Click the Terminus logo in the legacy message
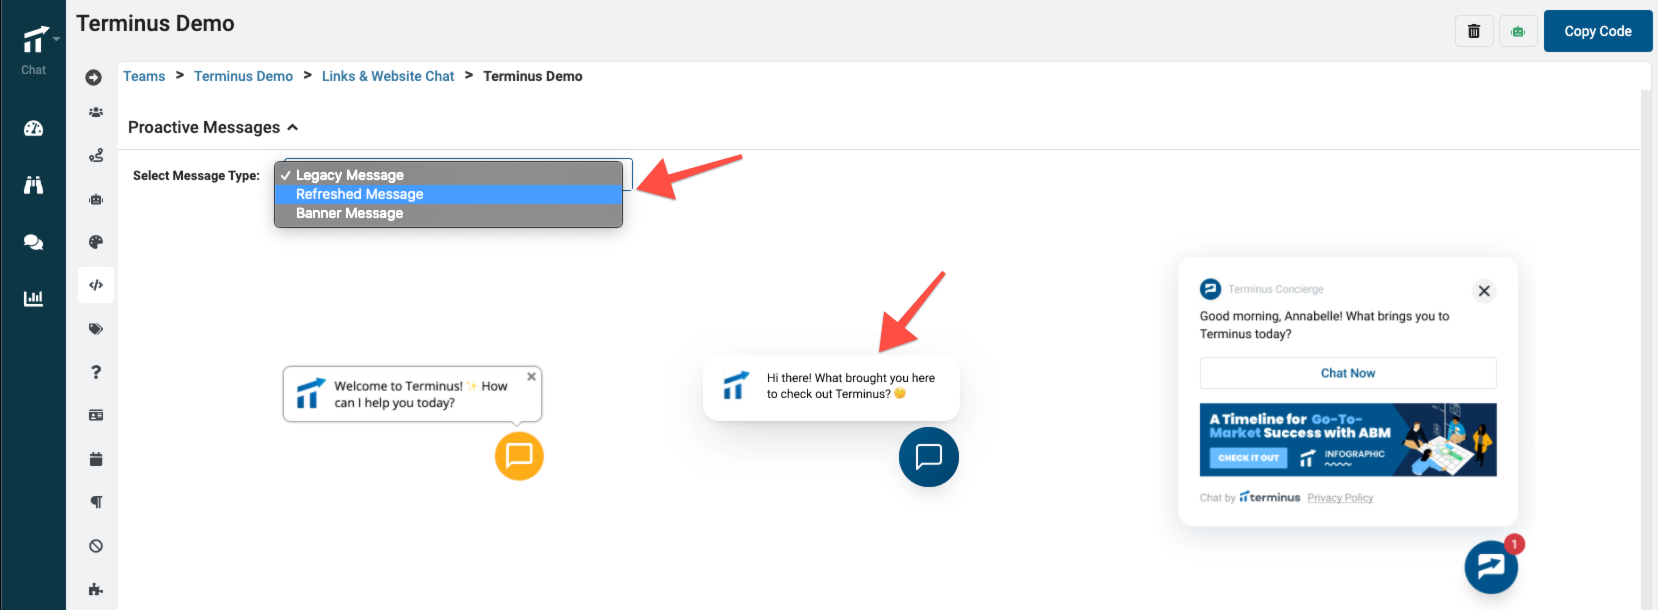Screen dimensions: 1658x610 (x=311, y=393)
